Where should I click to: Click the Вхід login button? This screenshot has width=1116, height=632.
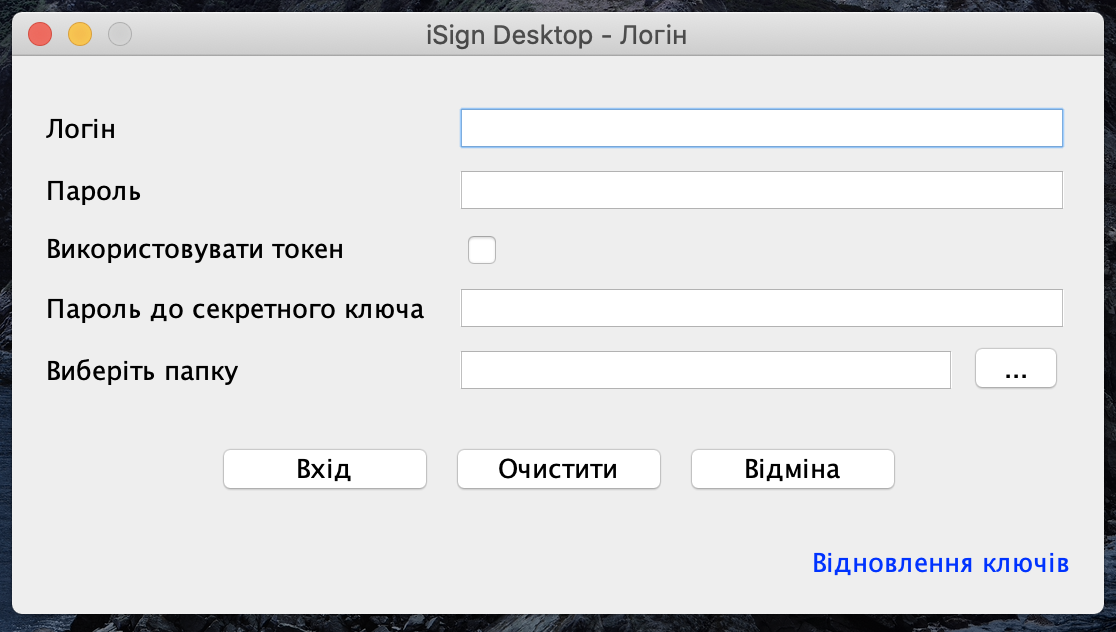pyautogui.click(x=324, y=468)
